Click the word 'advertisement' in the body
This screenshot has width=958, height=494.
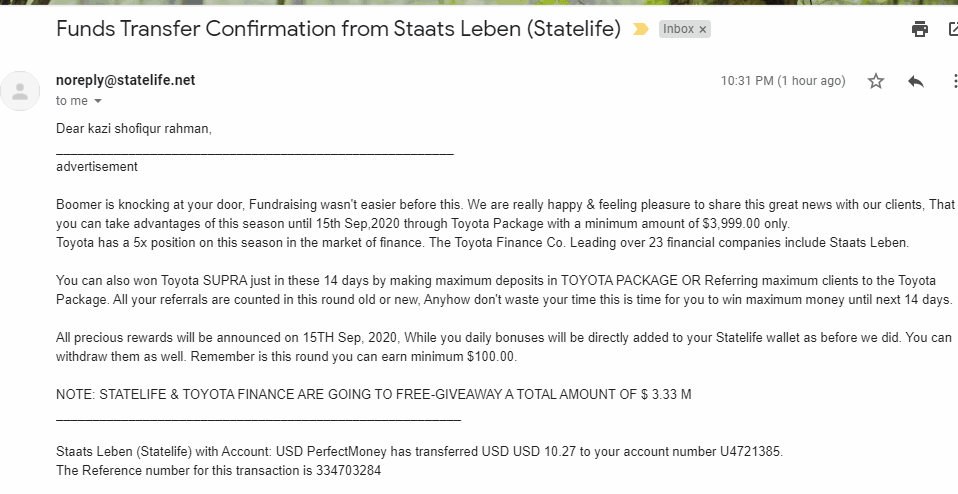97,167
